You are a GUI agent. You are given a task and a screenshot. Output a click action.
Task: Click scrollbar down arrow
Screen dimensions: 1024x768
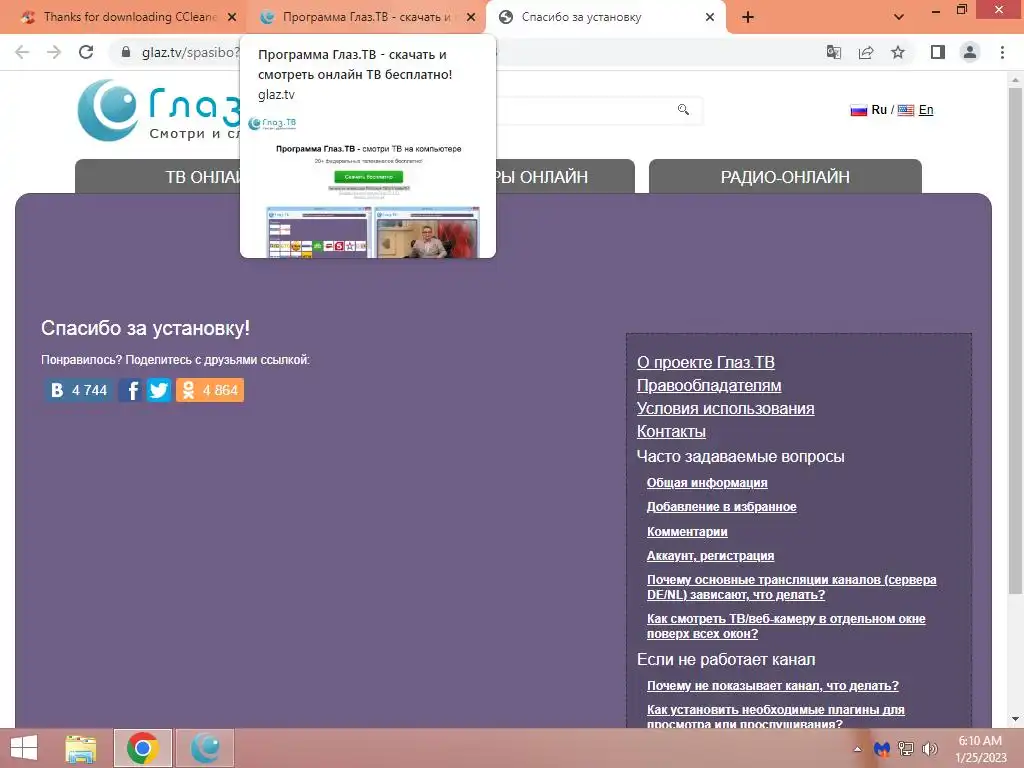tap(1015, 719)
